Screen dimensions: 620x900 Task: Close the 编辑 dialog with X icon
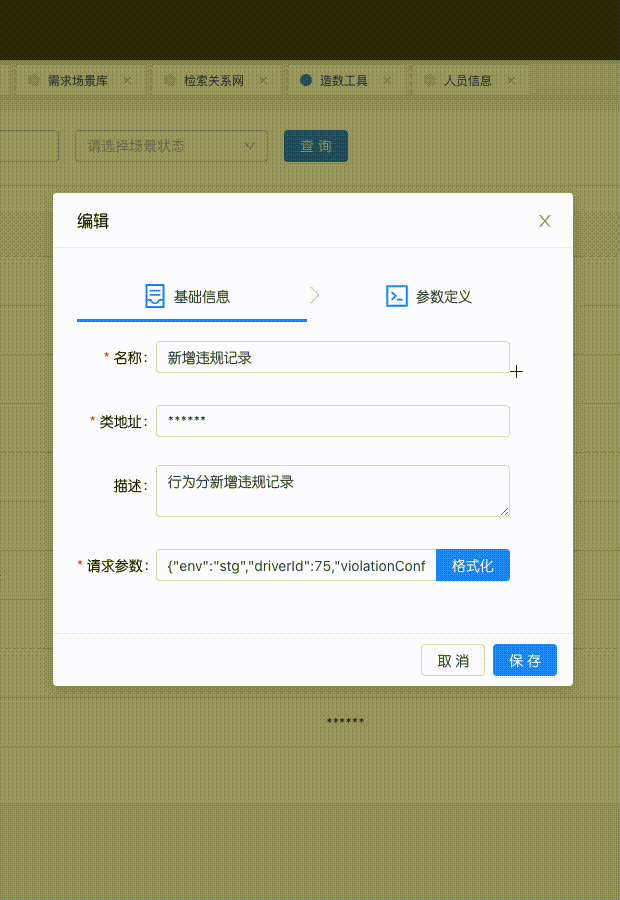coord(544,221)
